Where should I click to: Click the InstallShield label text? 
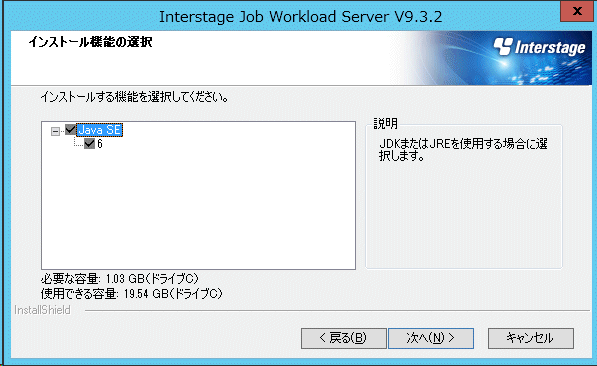click(x=42, y=310)
